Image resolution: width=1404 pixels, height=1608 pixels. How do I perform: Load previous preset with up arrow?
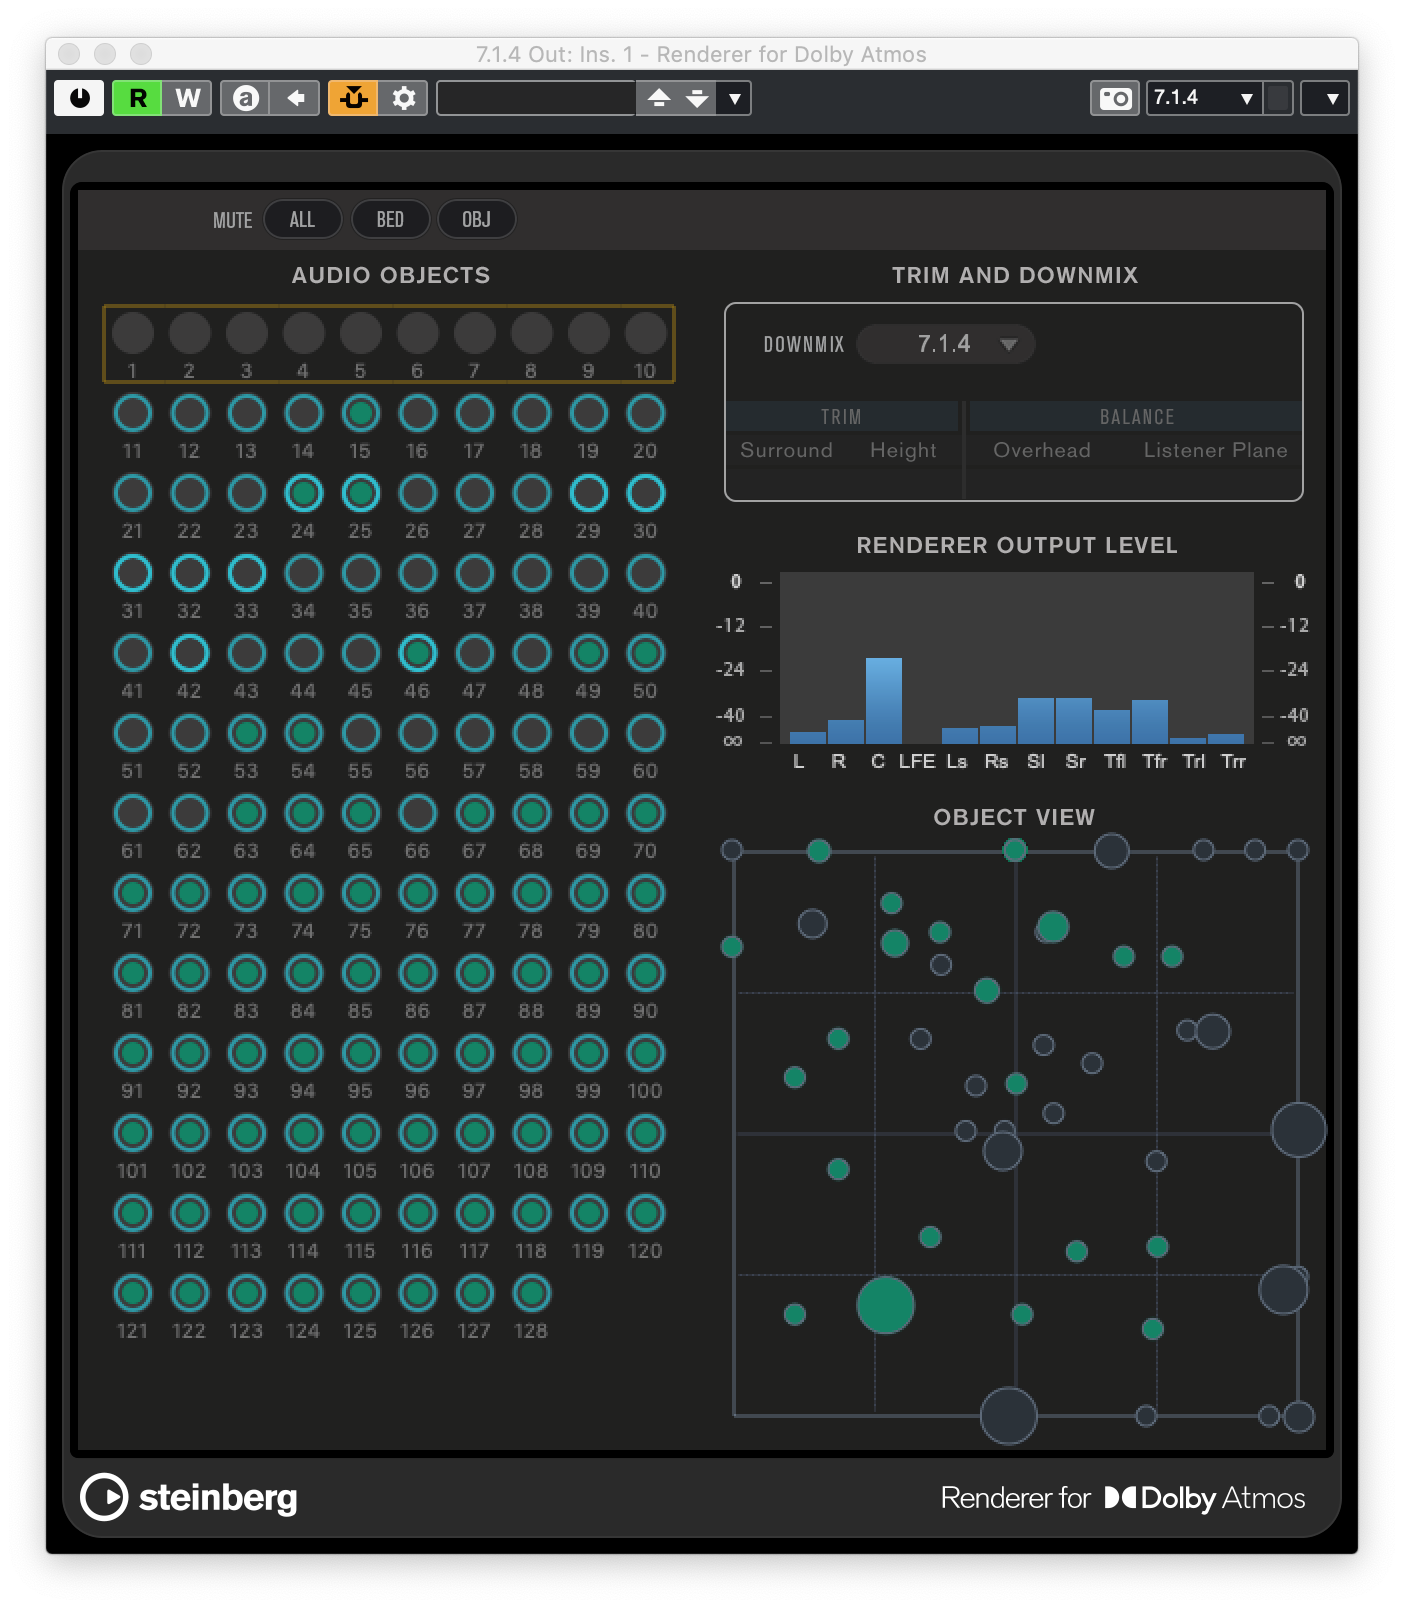point(659,98)
